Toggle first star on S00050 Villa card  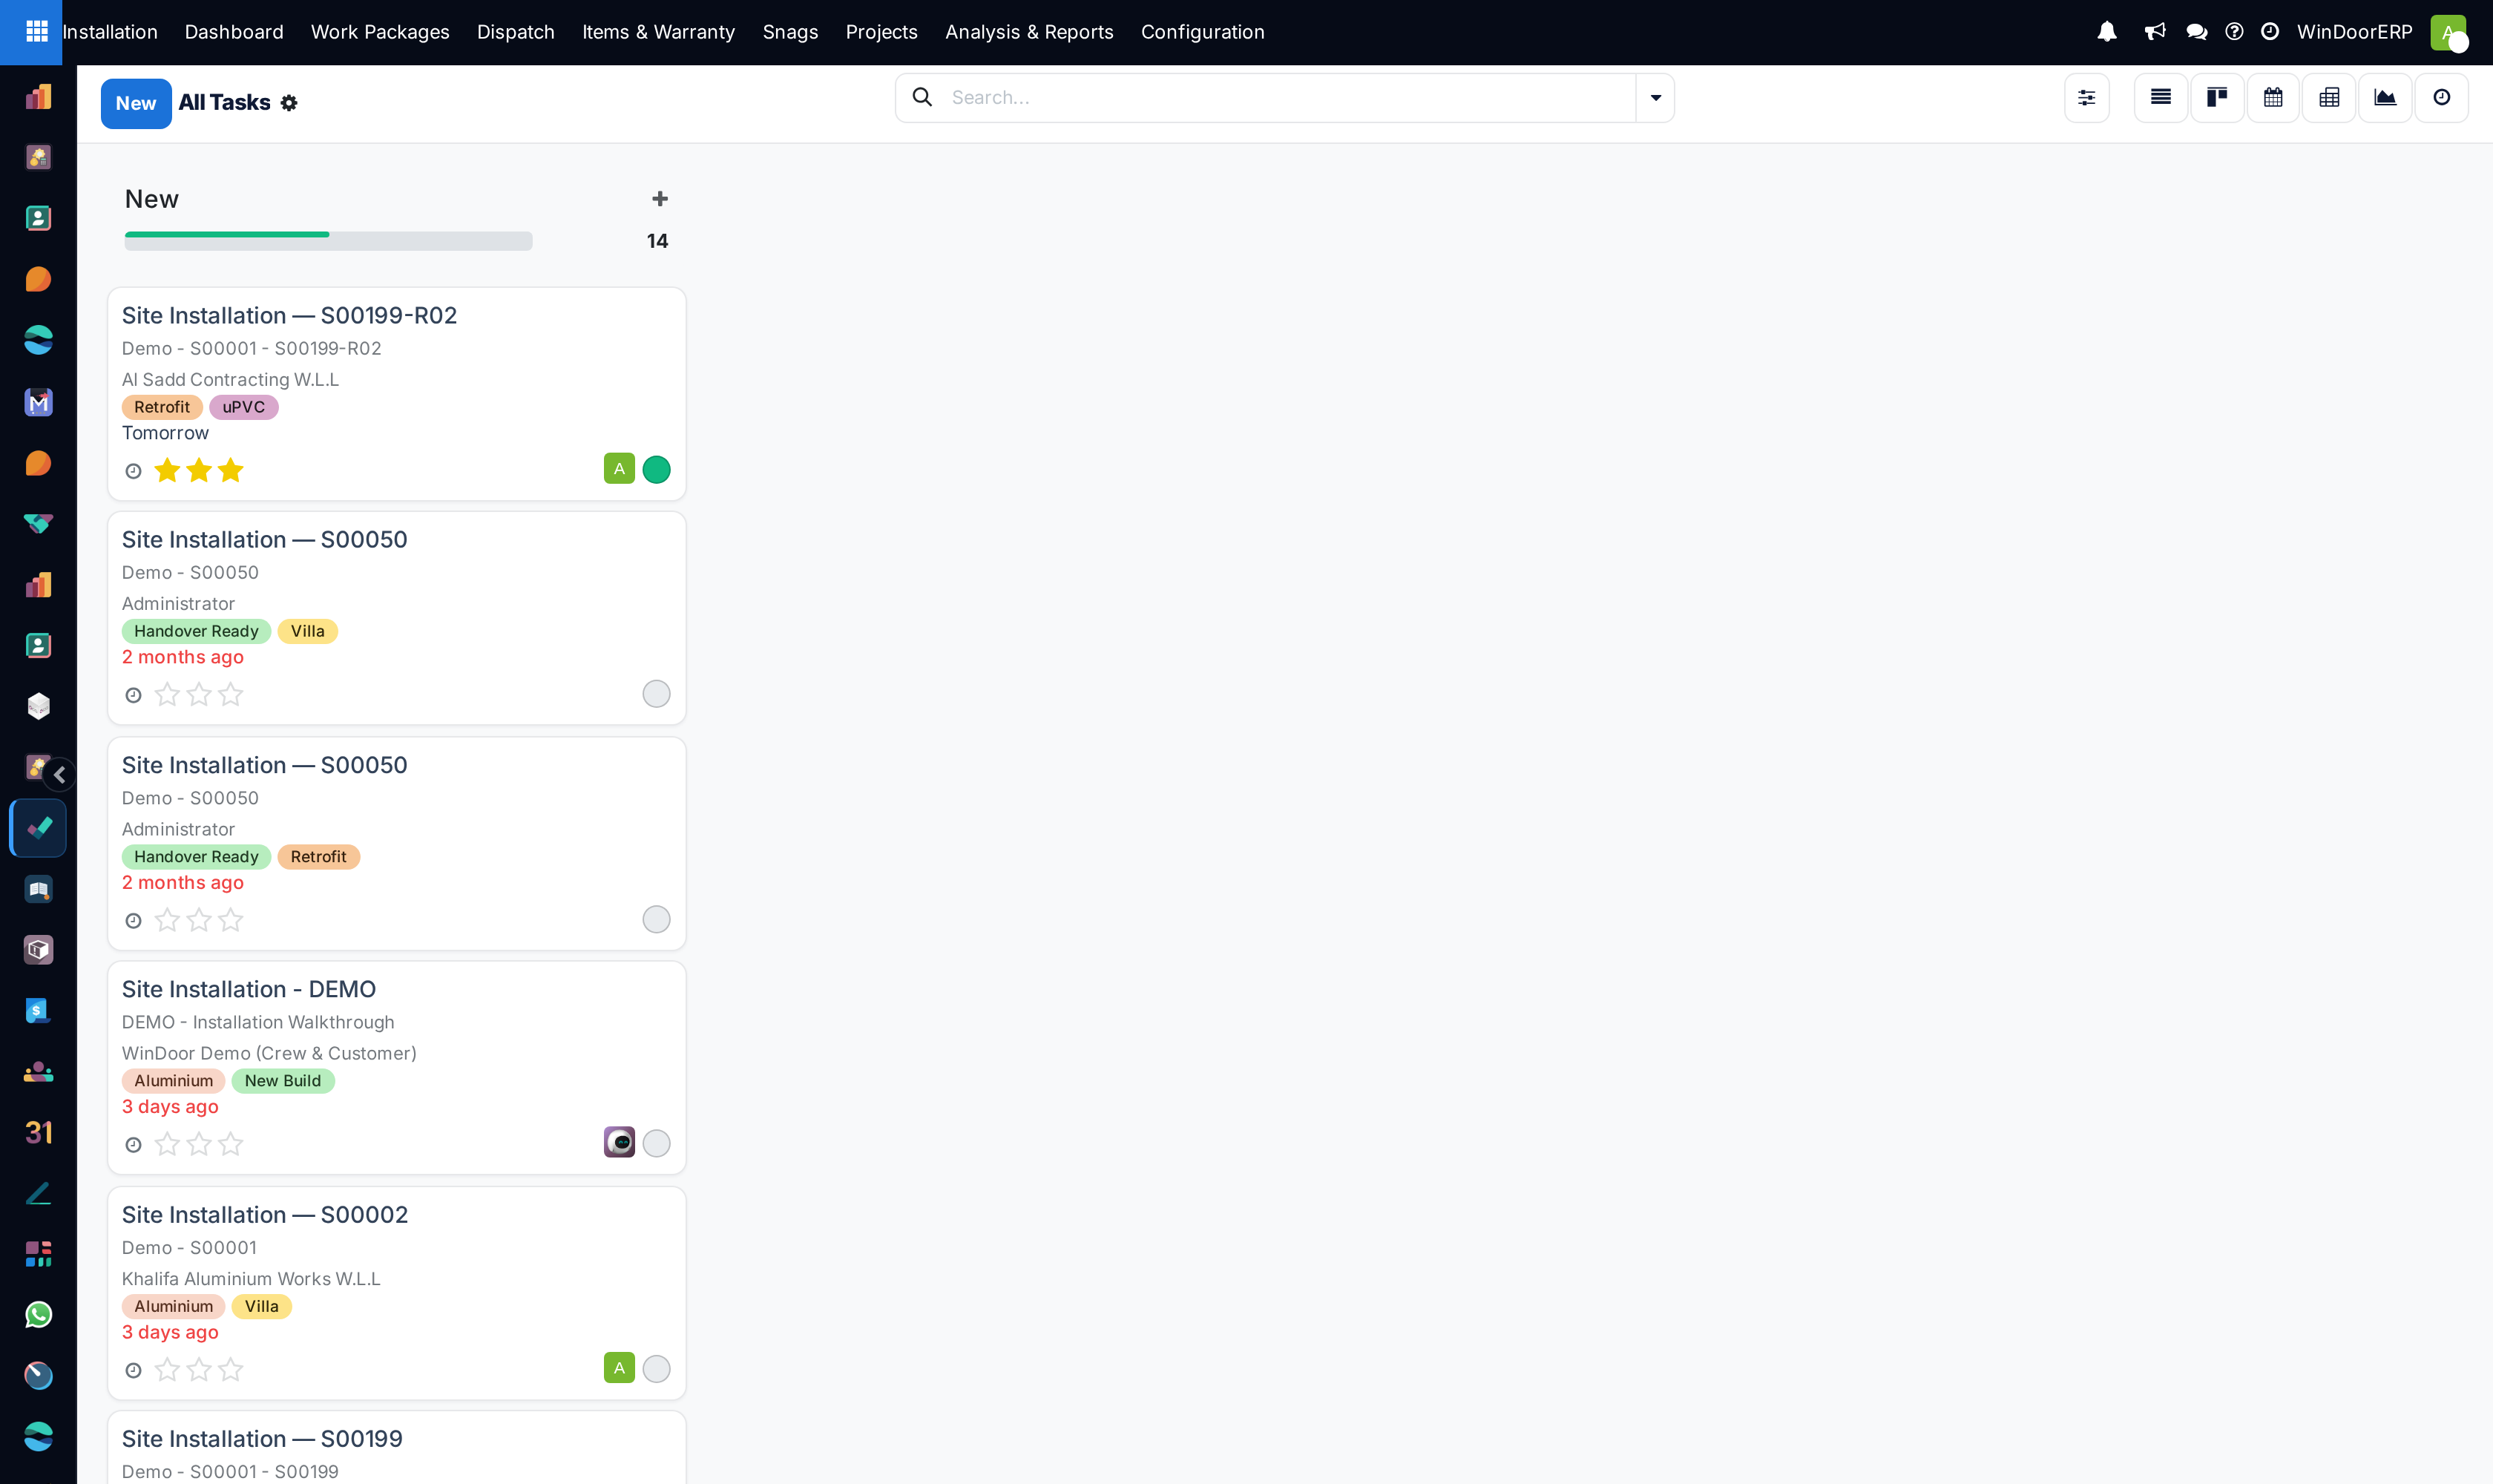click(168, 694)
